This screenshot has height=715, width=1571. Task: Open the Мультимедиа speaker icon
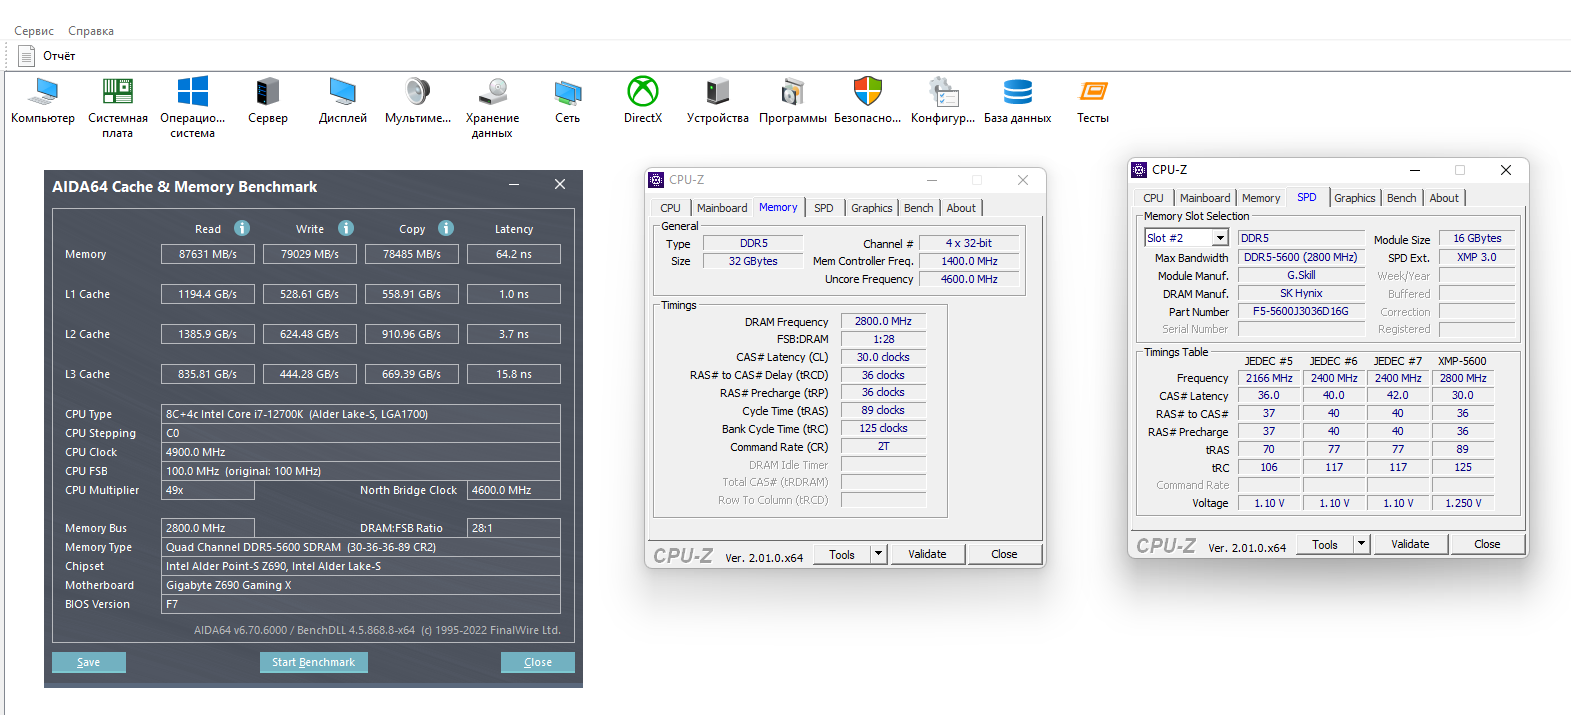point(418,92)
